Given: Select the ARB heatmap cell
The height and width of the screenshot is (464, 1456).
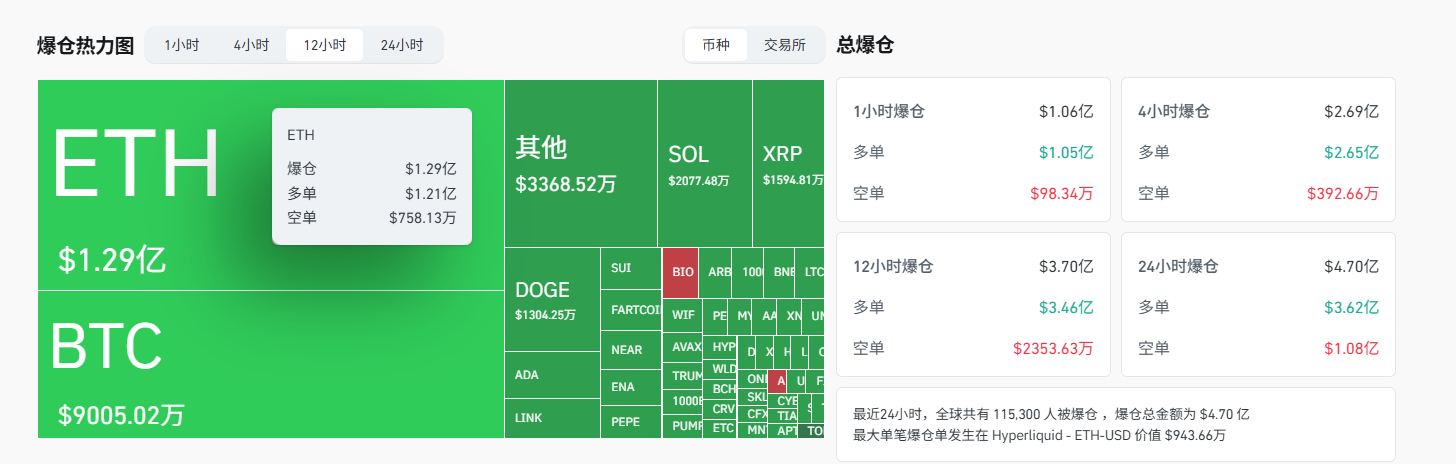Looking at the screenshot, I should (x=715, y=272).
